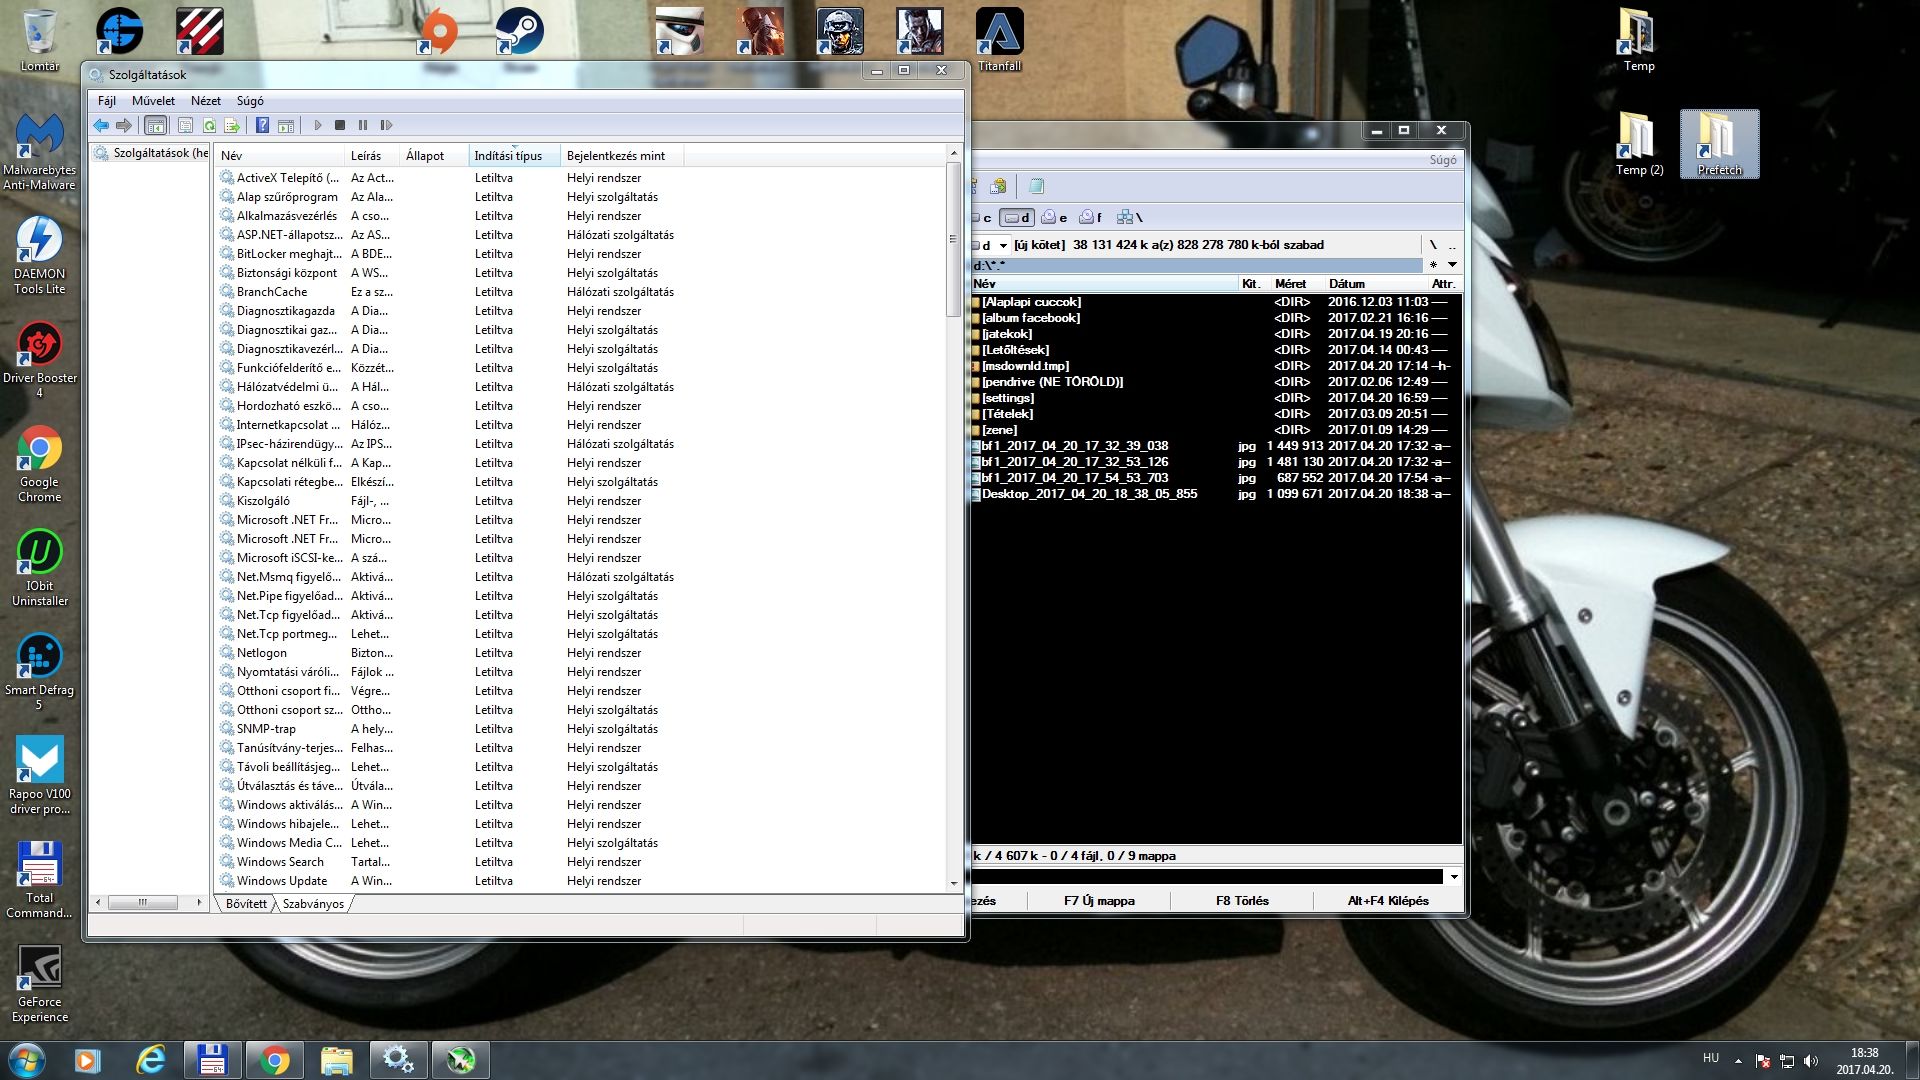
Task: Open Google Chrome from the taskbar
Action: (274, 1060)
